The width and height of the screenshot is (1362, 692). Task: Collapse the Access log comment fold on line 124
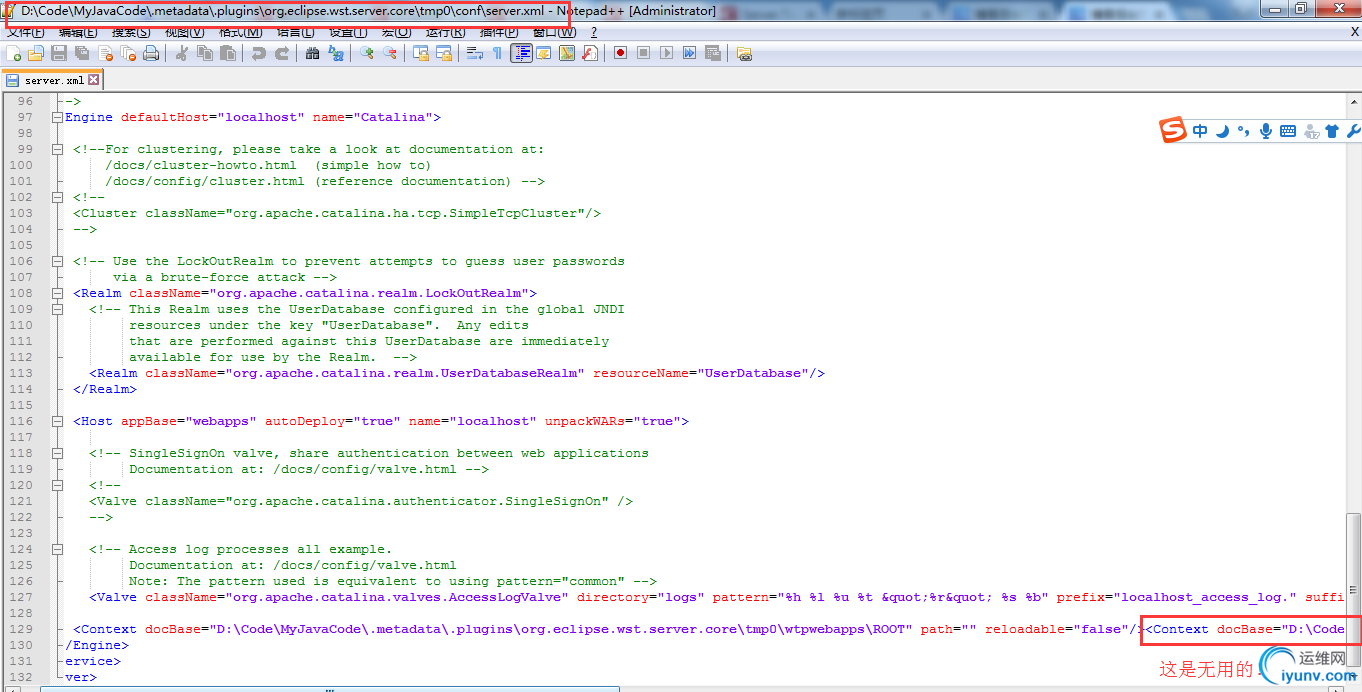point(57,549)
